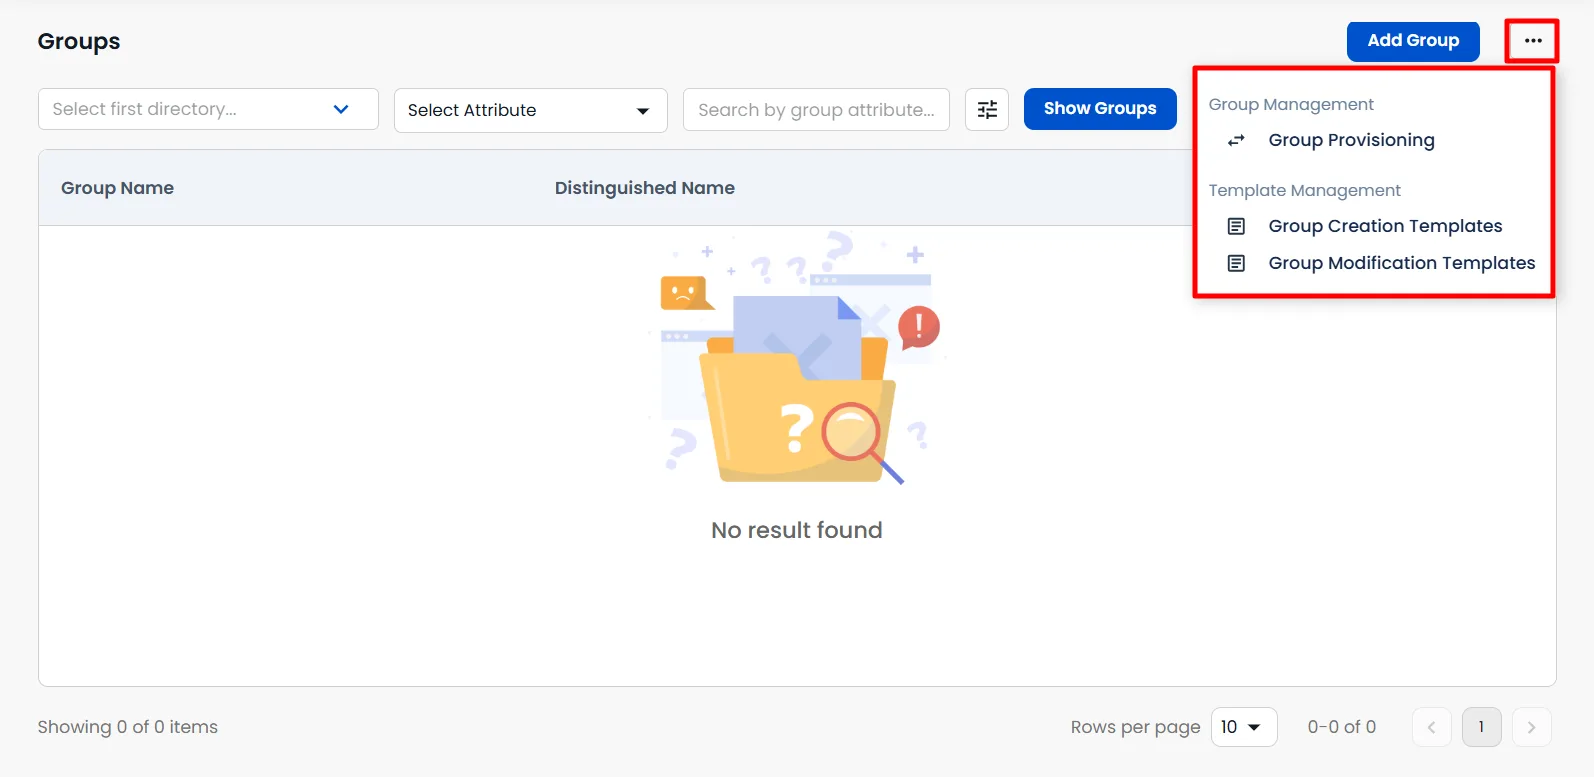Click the Group Management section label
The width and height of the screenshot is (1595, 777).
[1291, 104]
